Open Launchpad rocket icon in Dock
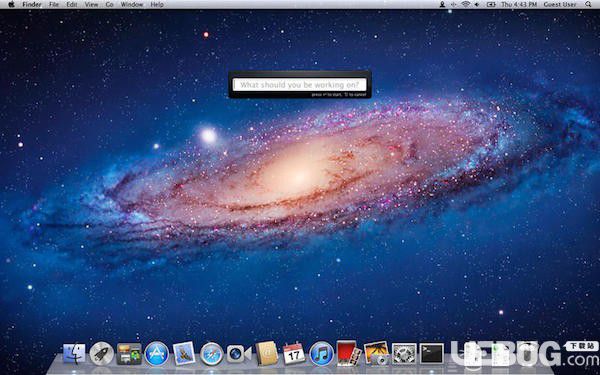600x375 pixels. [x=101, y=354]
